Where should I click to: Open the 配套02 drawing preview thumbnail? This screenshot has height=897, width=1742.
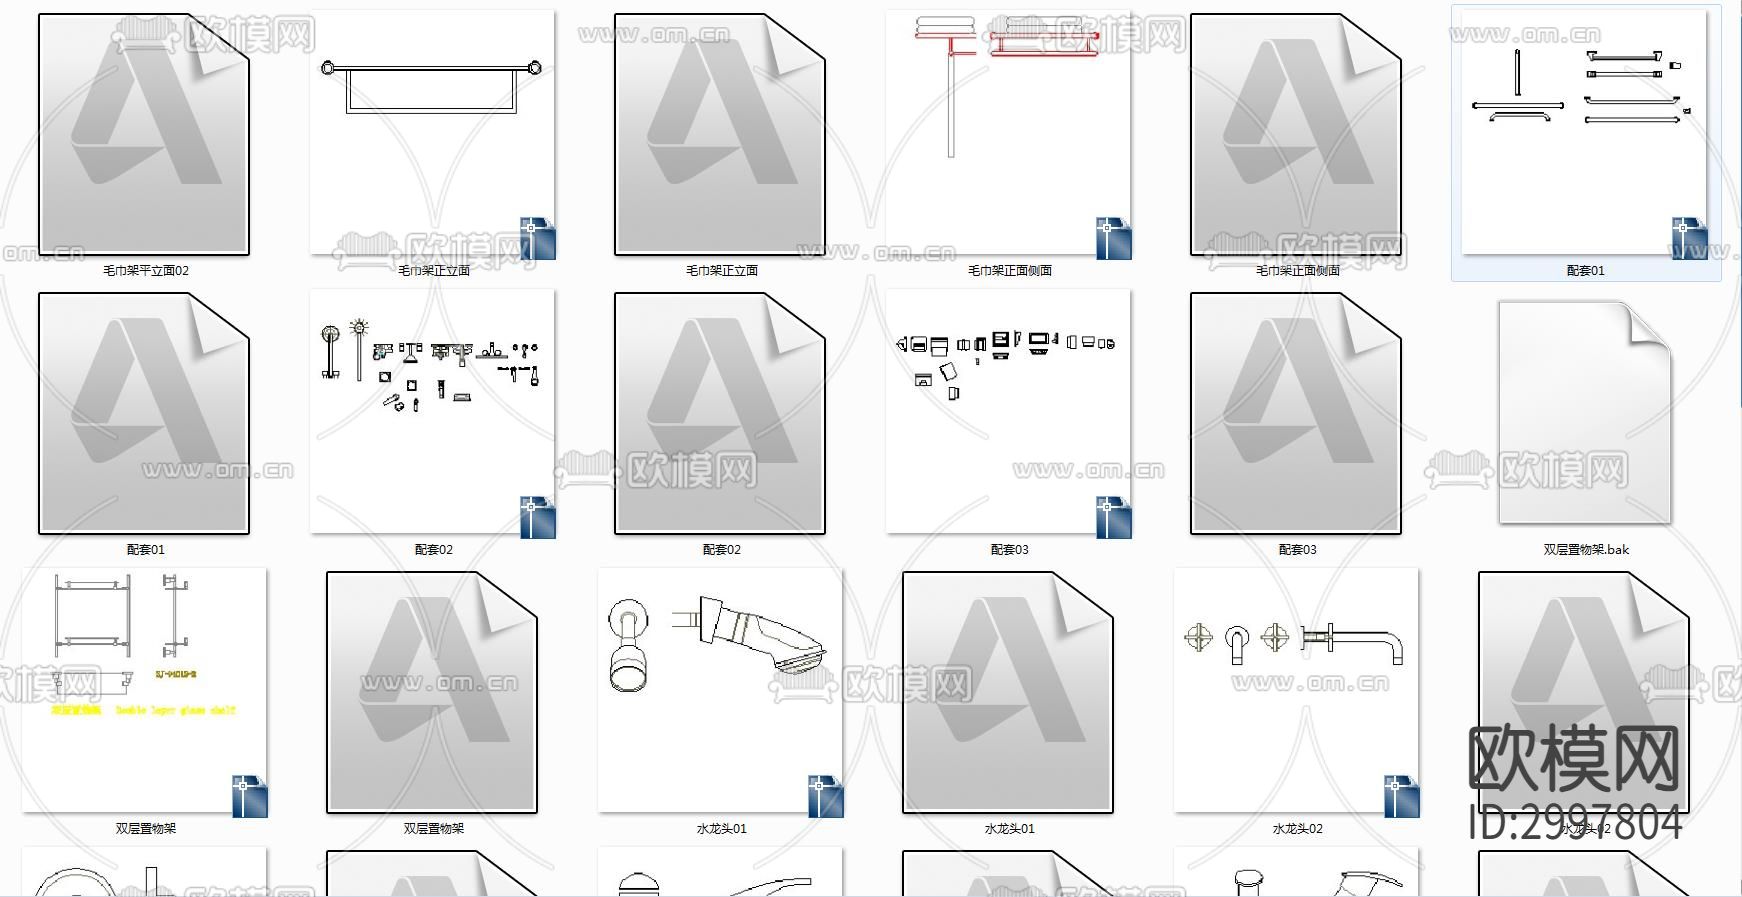pyautogui.click(x=432, y=413)
